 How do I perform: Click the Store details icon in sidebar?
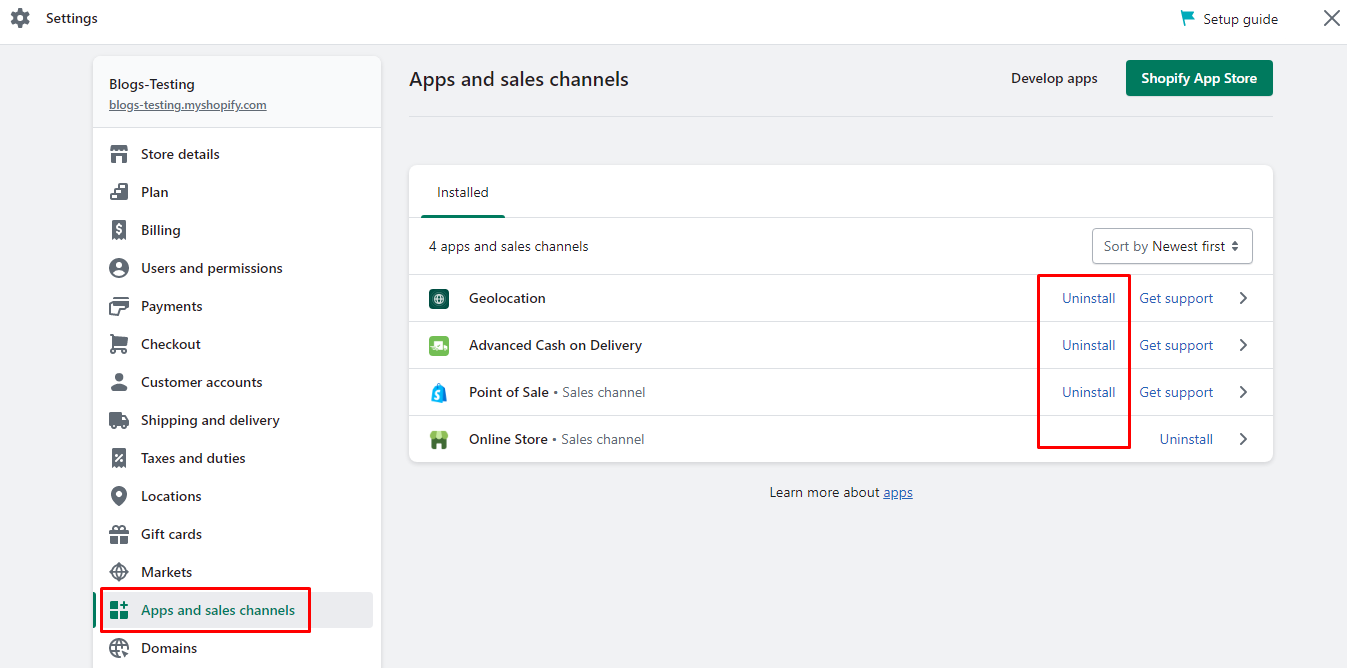tap(119, 153)
